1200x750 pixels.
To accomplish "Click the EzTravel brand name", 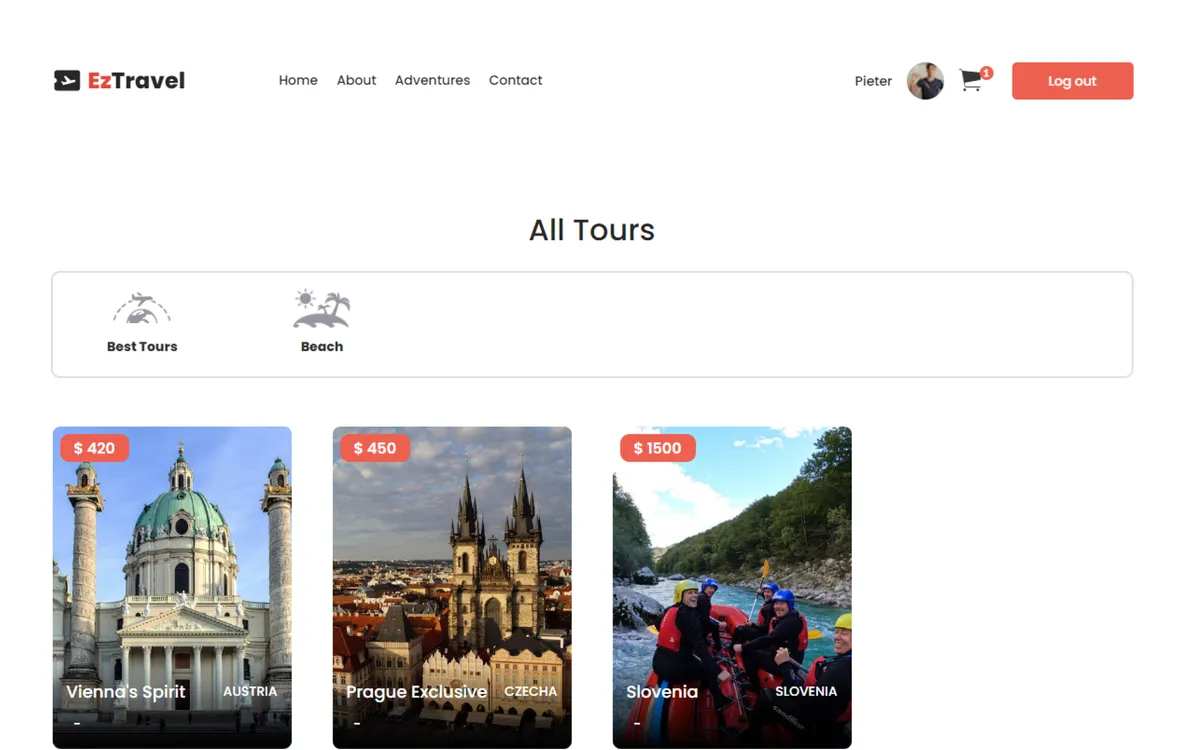I will pos(136,81).
